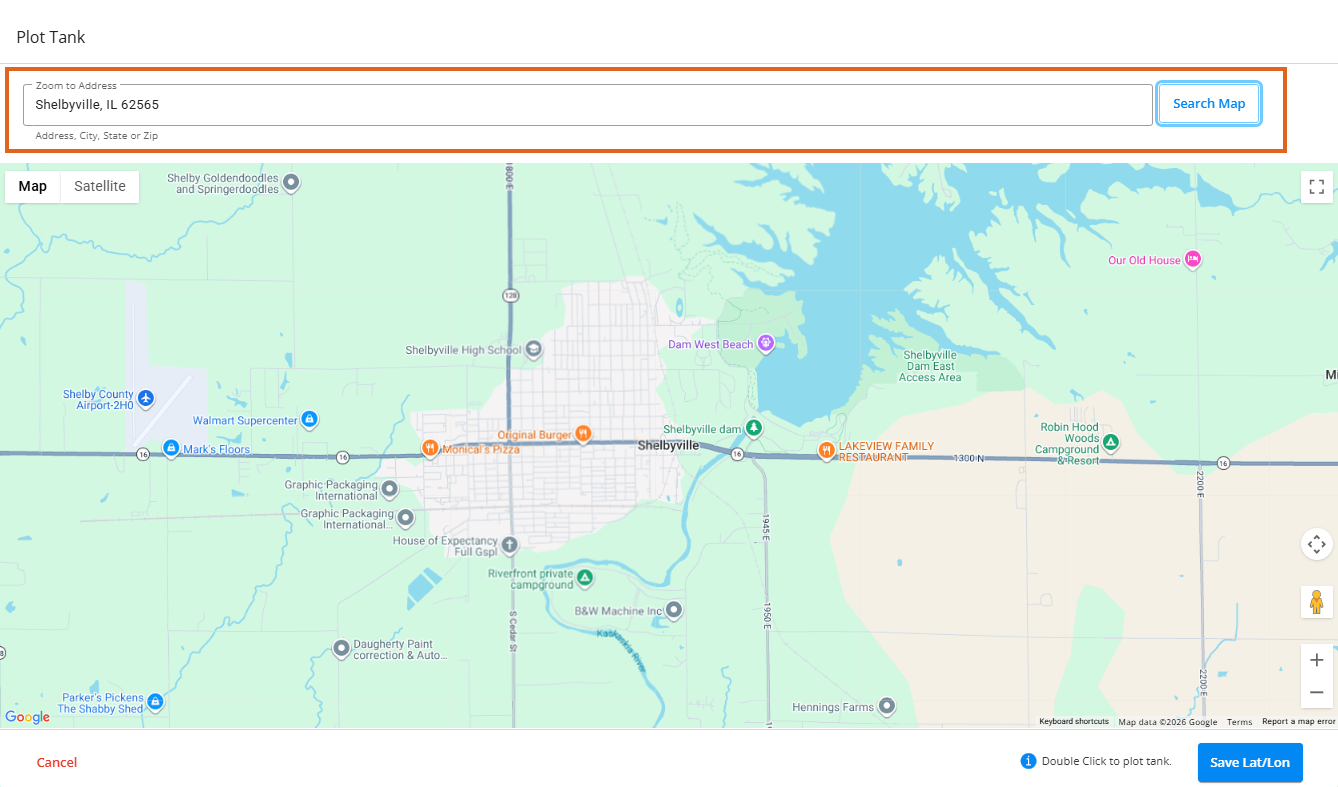Screen dimensions: 1338x787
Task: Switch to Map view type
Action: [33, 187]
